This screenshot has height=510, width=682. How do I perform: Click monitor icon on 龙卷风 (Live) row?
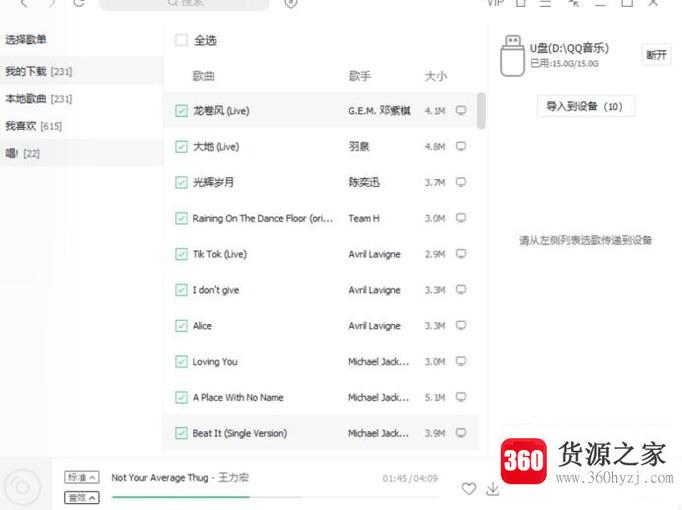461,110
